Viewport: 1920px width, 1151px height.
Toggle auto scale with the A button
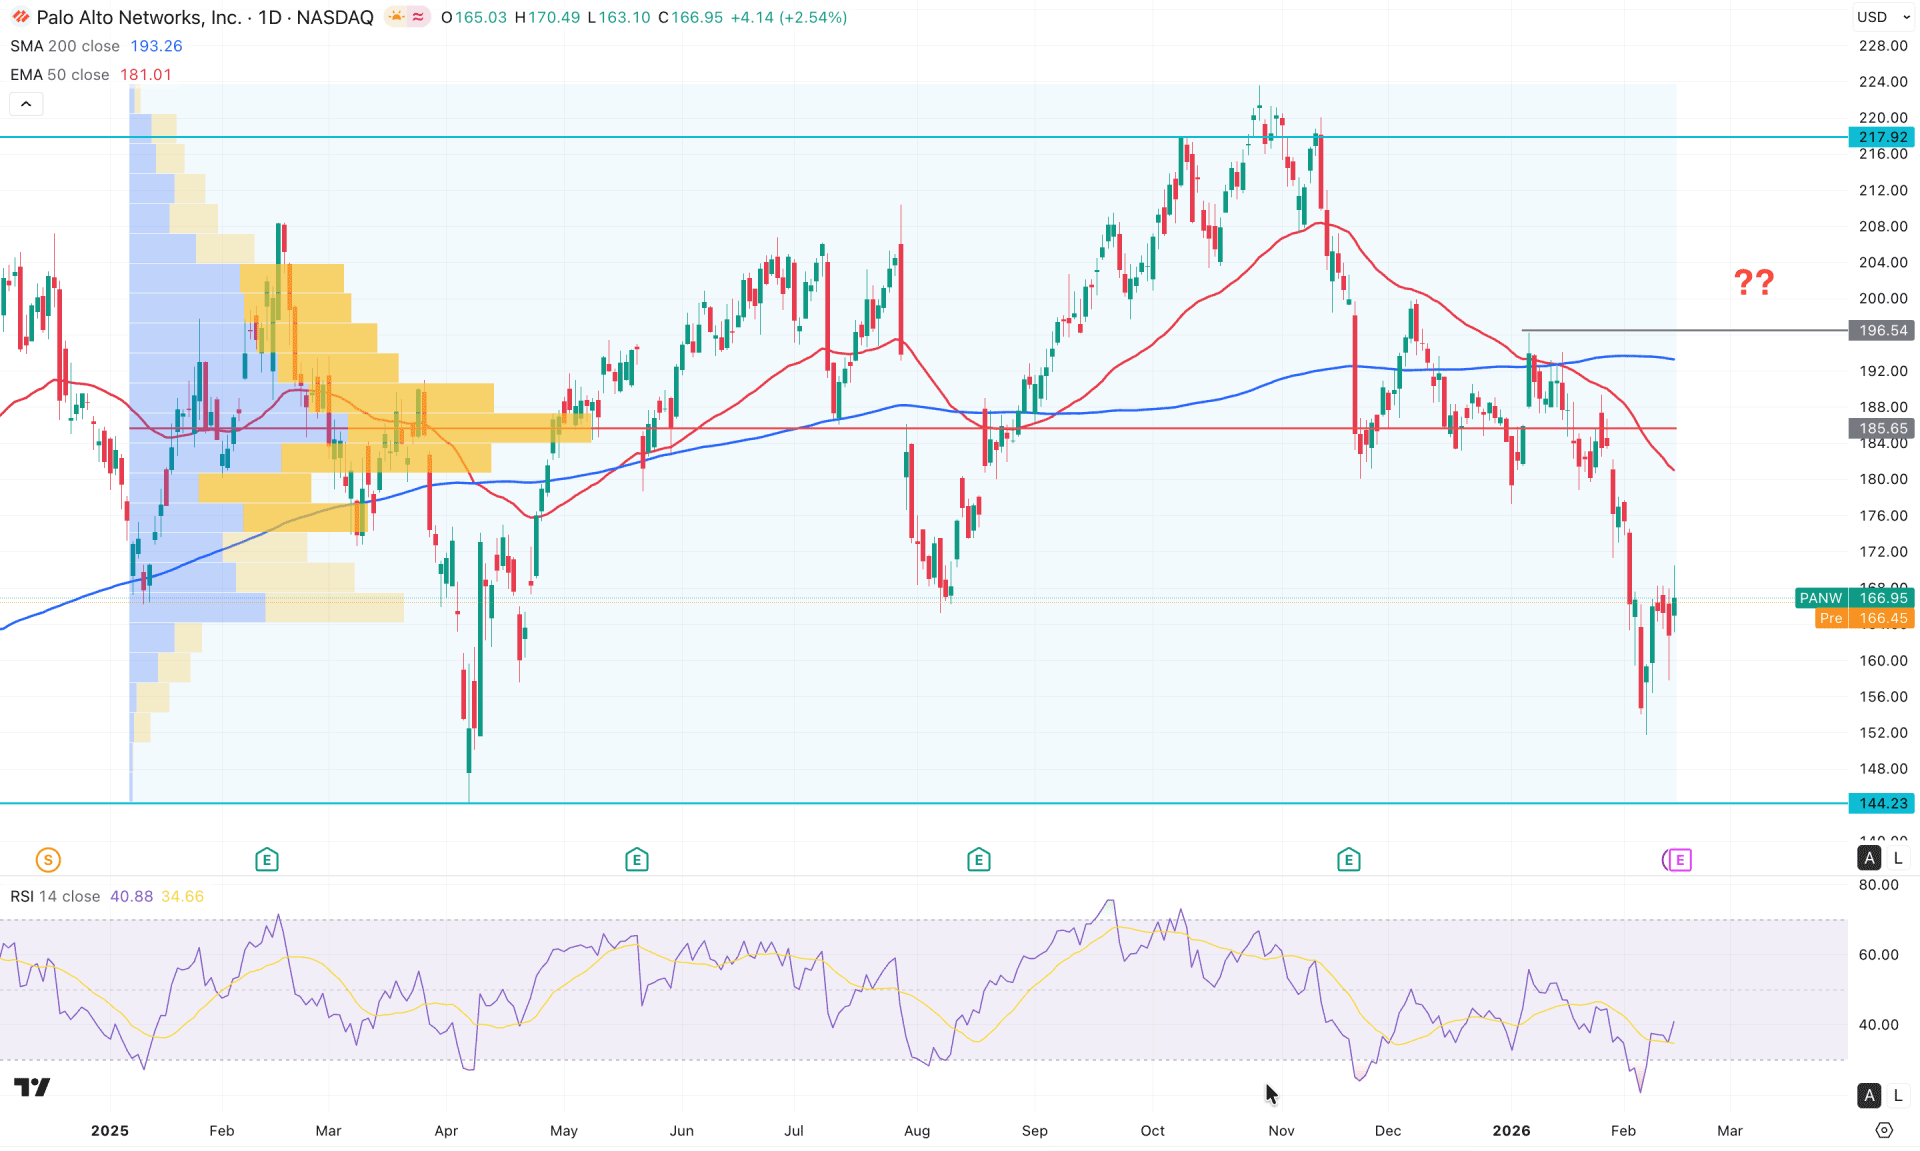(x=1869, y=858)
